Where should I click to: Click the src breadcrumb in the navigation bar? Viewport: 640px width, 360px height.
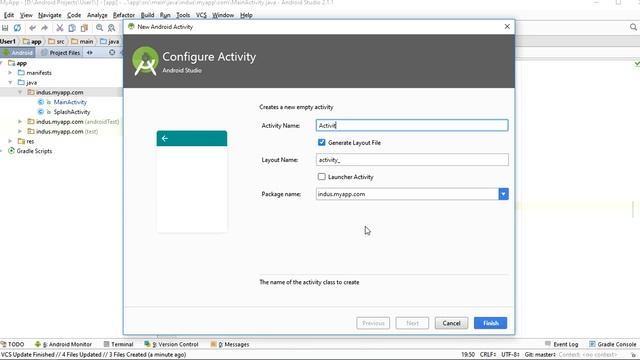point(56,41)
